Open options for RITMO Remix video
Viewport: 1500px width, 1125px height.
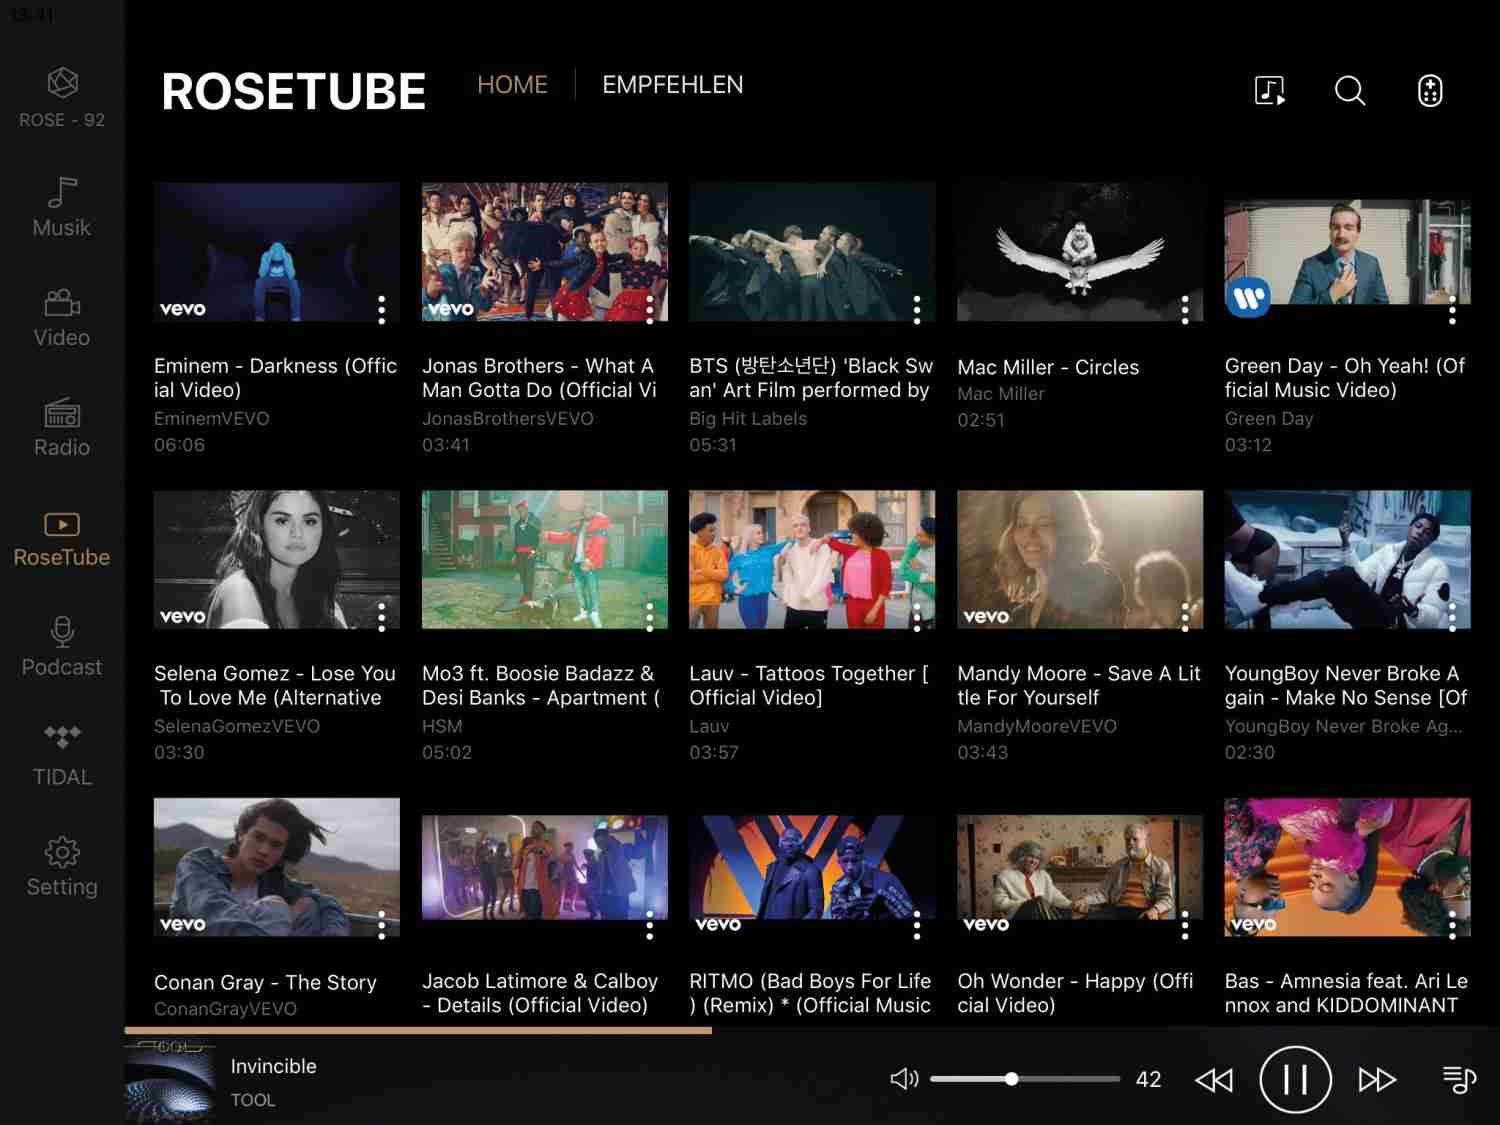pyautogui.click(x=917, y=925)
